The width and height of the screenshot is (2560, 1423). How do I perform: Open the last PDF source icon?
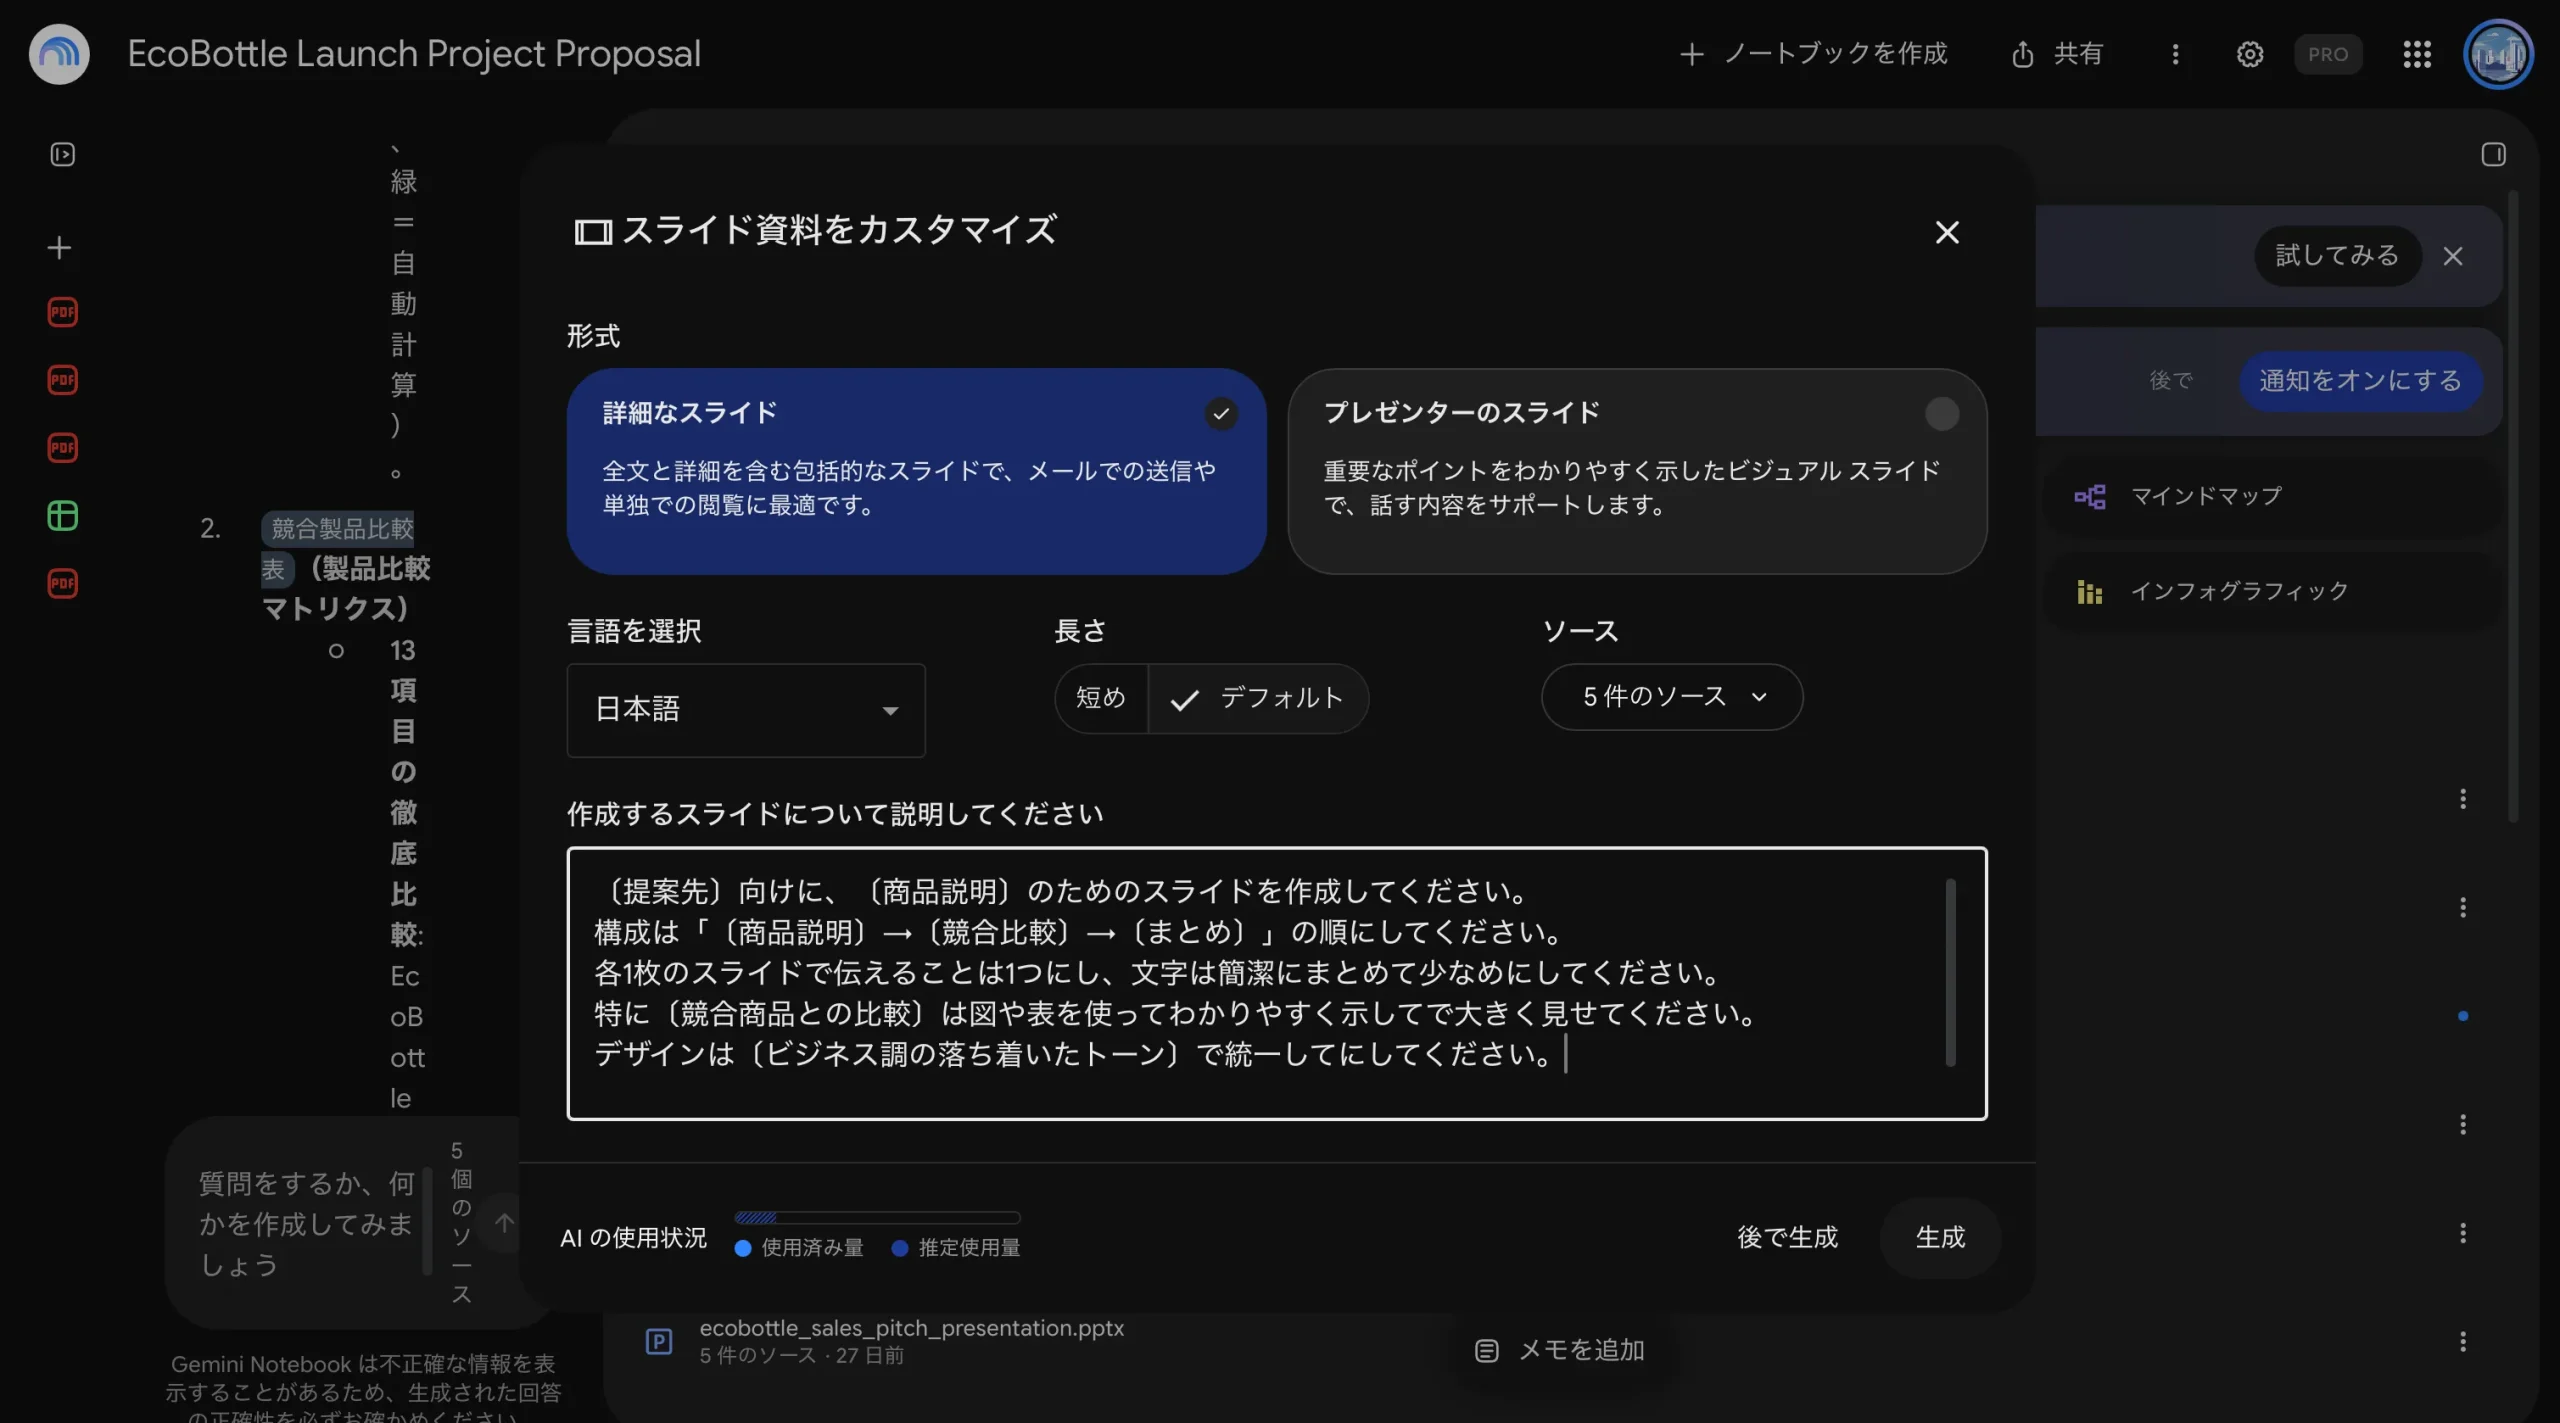pos(62,583)
